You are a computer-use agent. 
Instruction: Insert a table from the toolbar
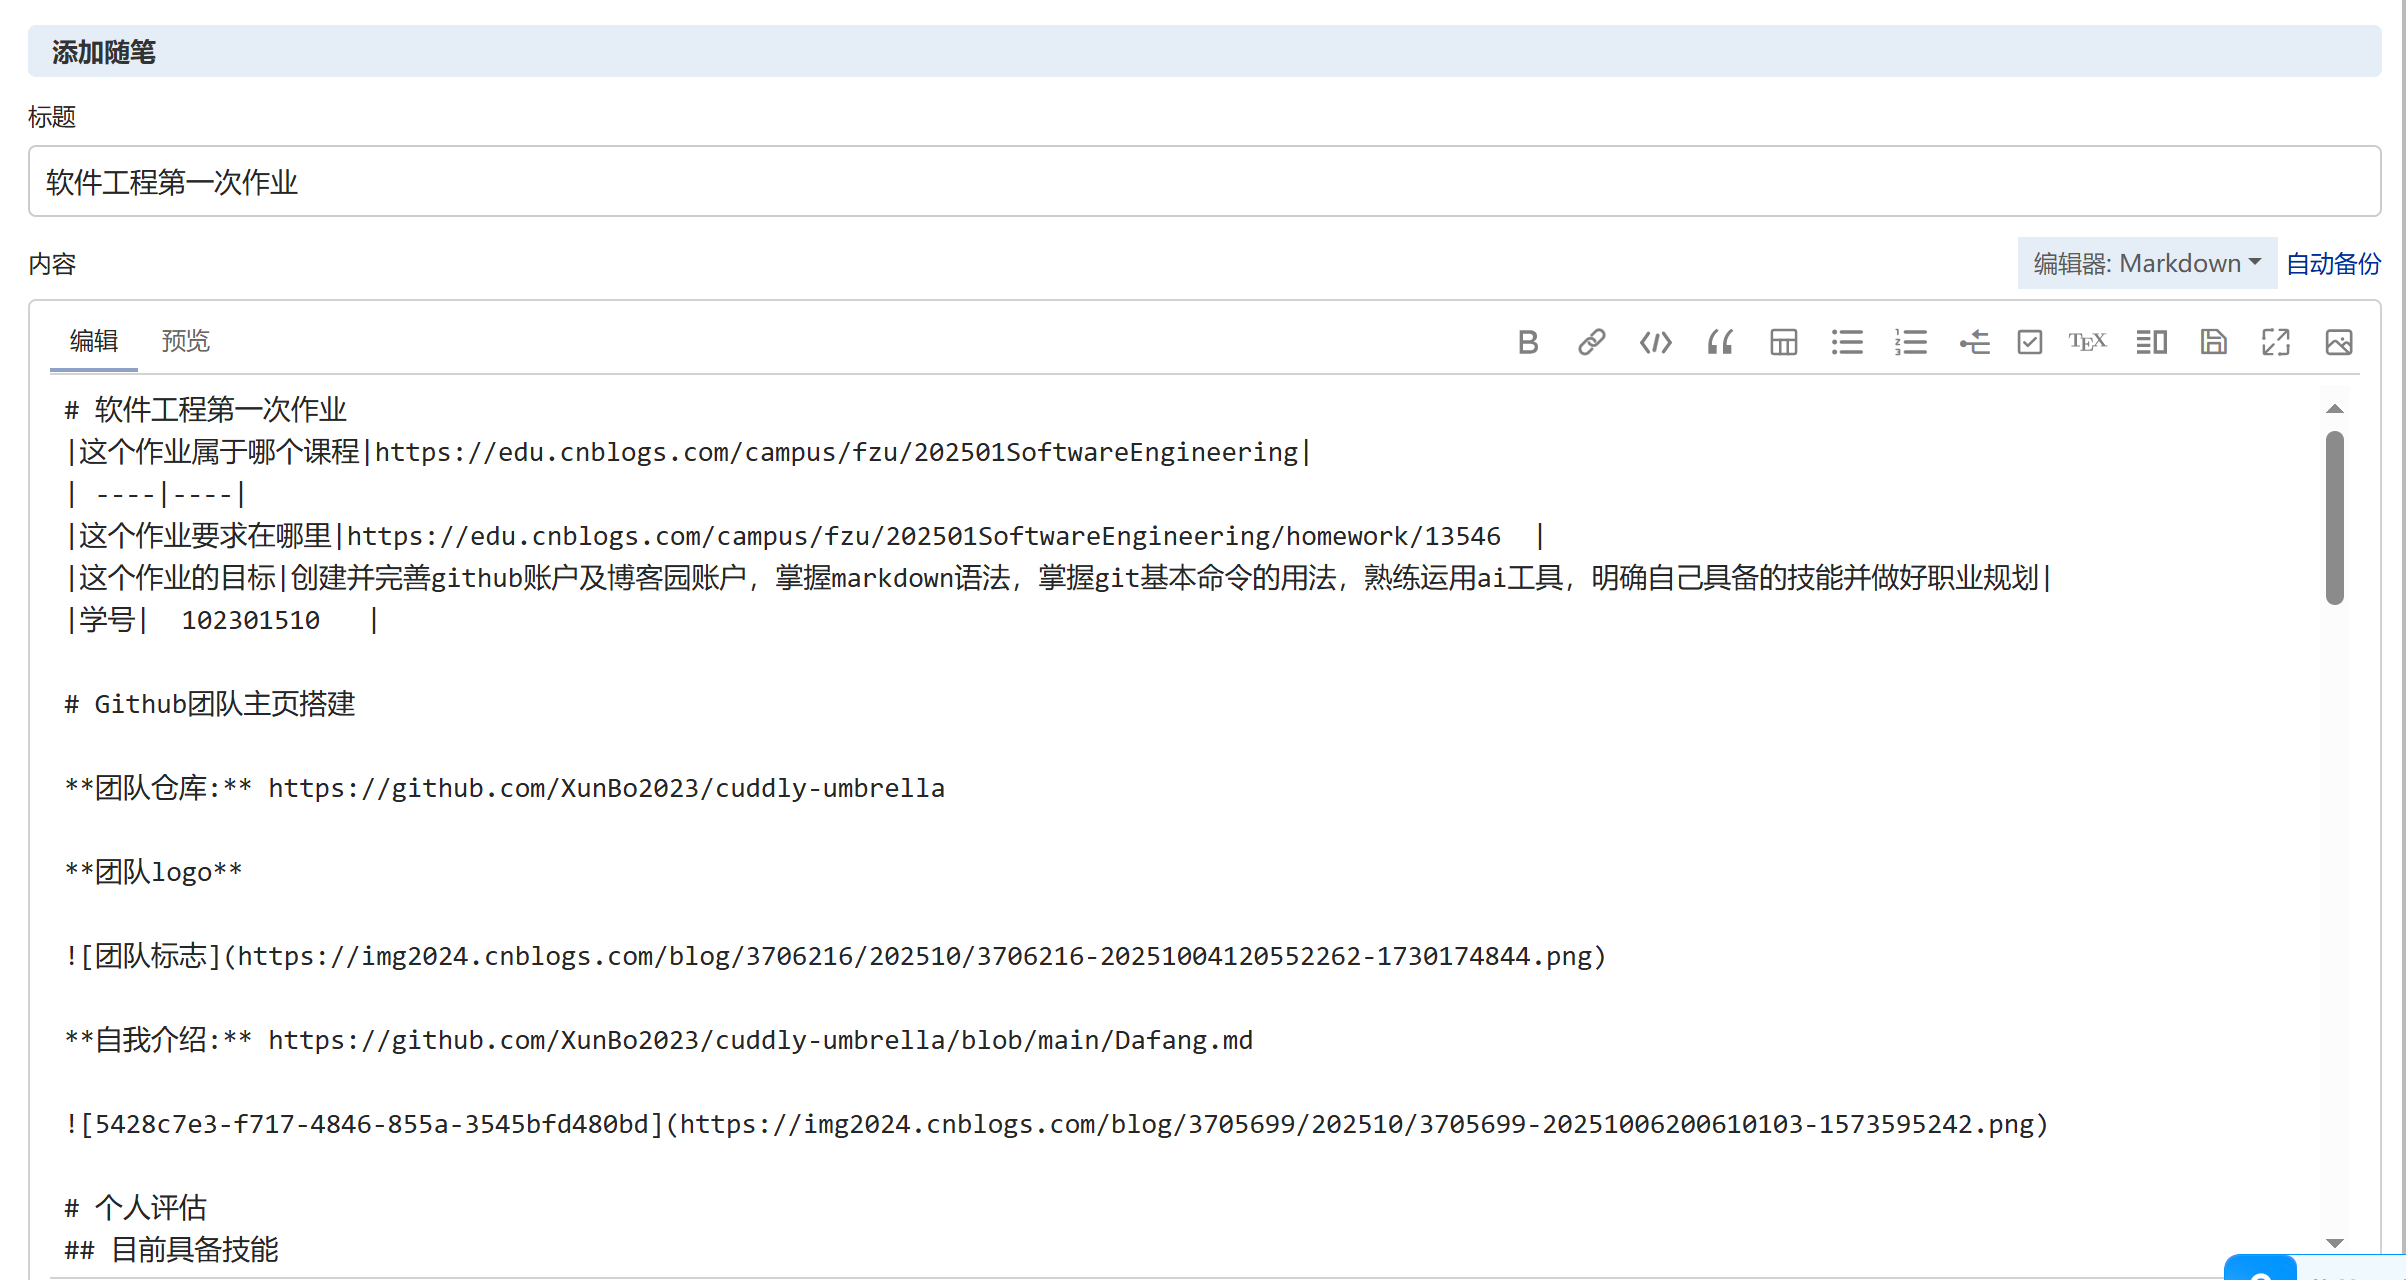[x=1783, y=343]
